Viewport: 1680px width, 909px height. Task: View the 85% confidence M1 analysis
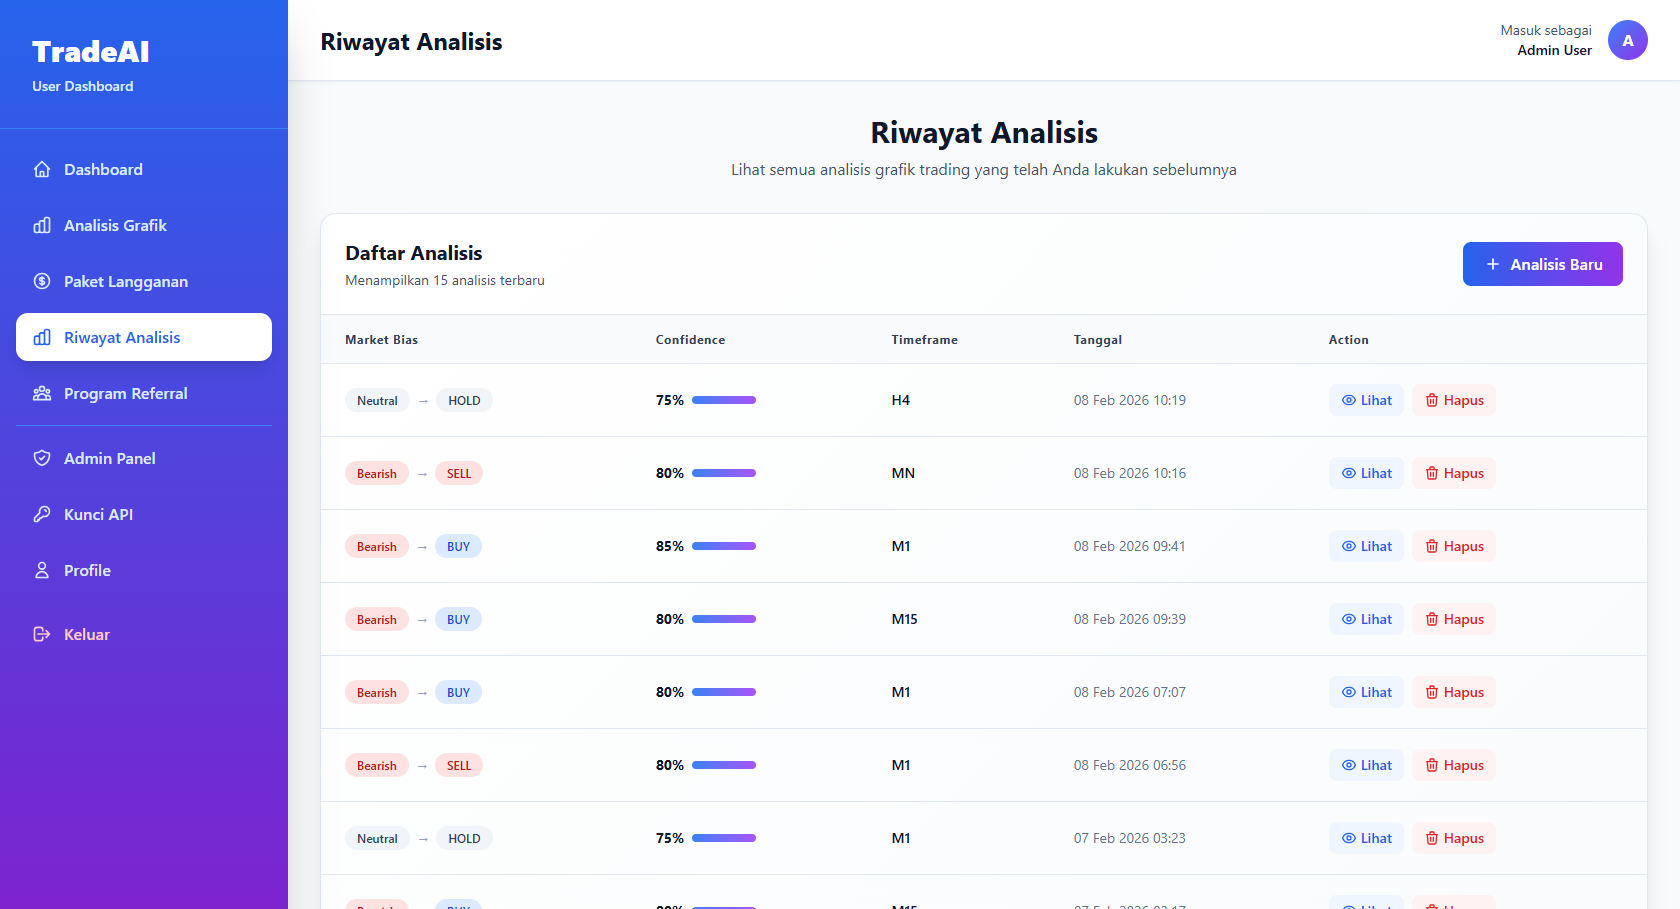[1366, 546]
